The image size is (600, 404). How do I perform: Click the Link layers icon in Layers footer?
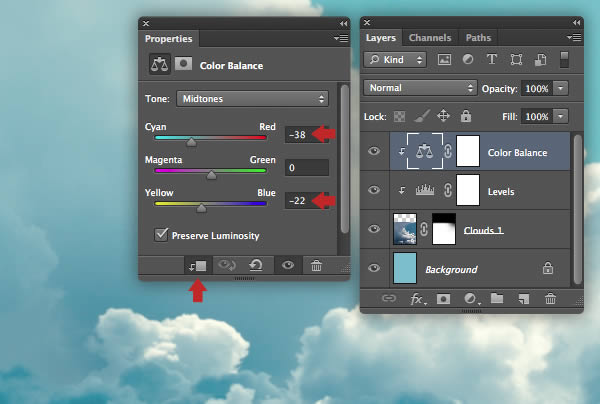point(389,298)
